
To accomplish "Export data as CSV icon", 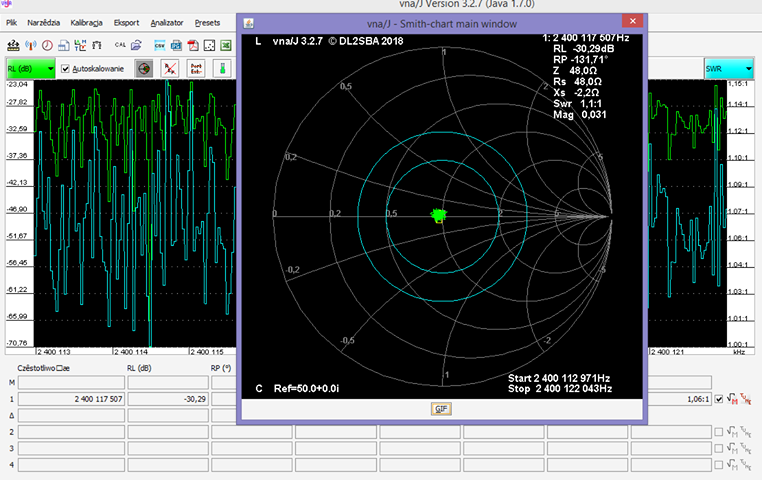I will [159, 46].
